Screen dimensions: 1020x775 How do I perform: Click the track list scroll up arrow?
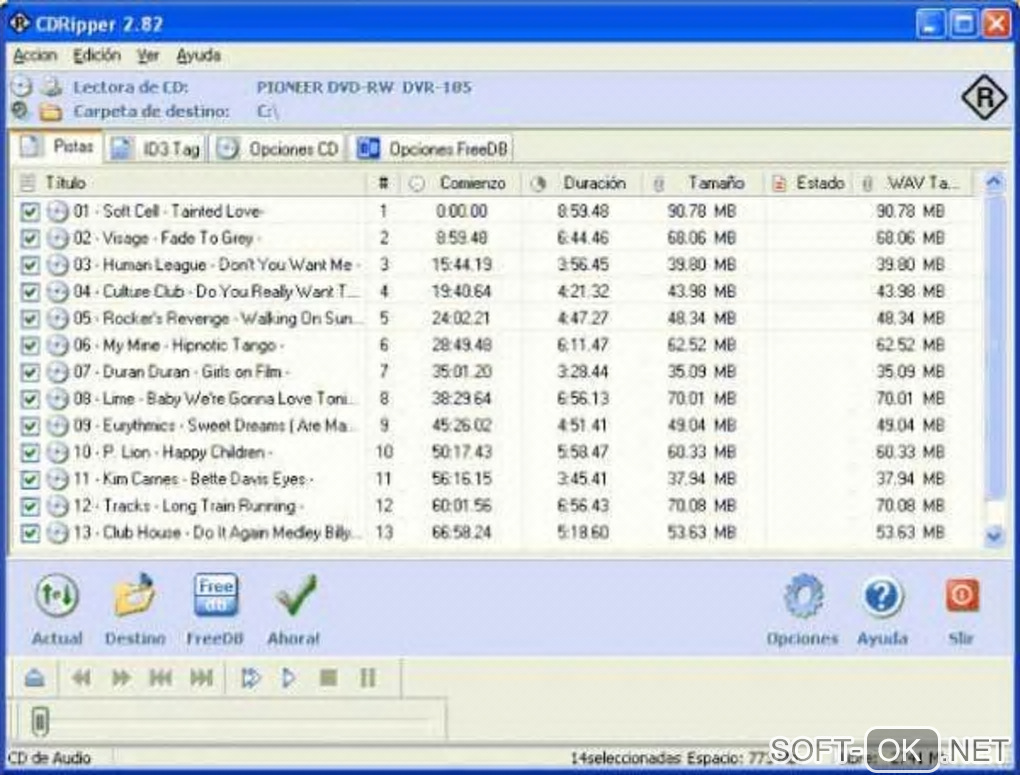click(x=993, y=183)
